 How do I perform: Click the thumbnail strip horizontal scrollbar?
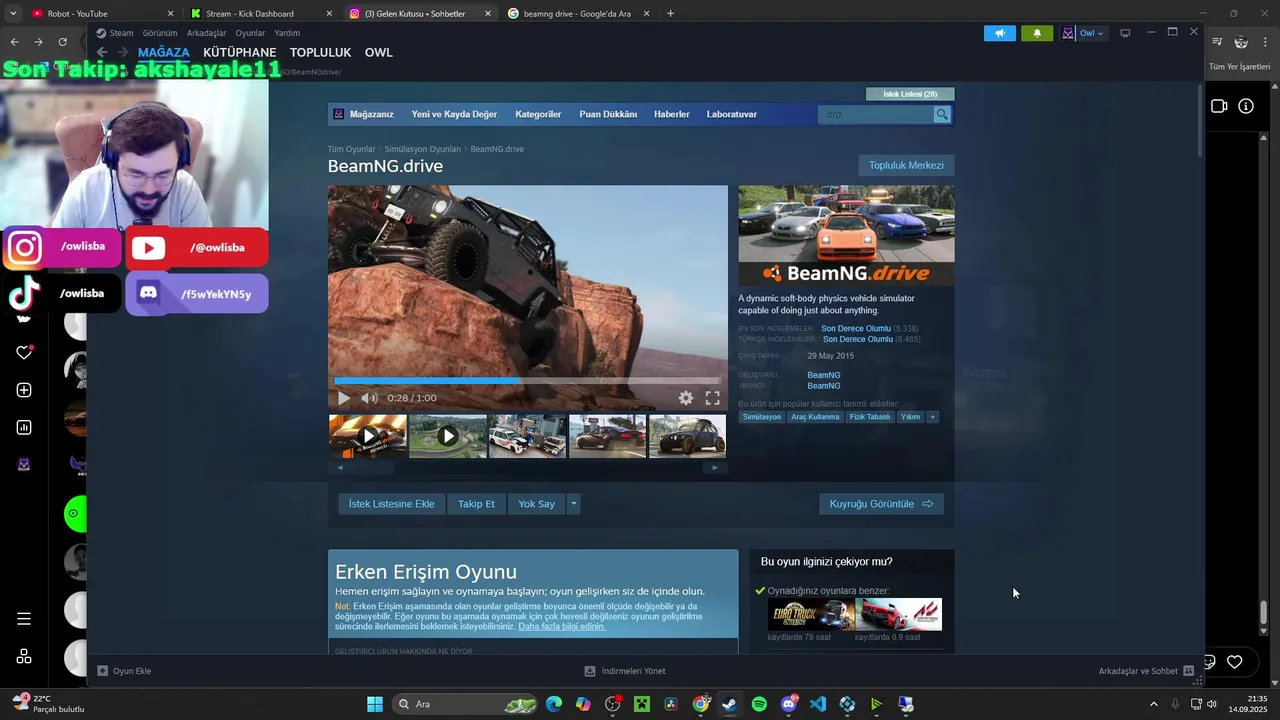(x=527, y=467)
